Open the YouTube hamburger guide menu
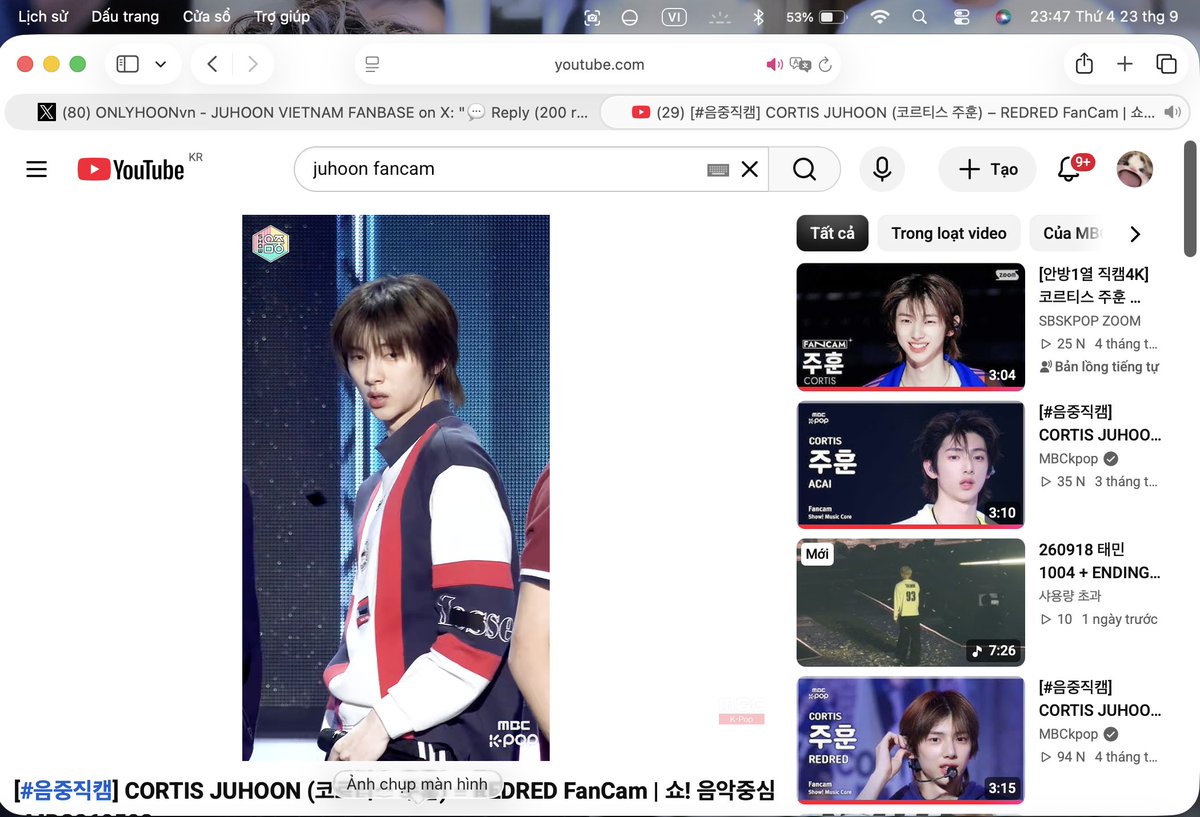 37,169
